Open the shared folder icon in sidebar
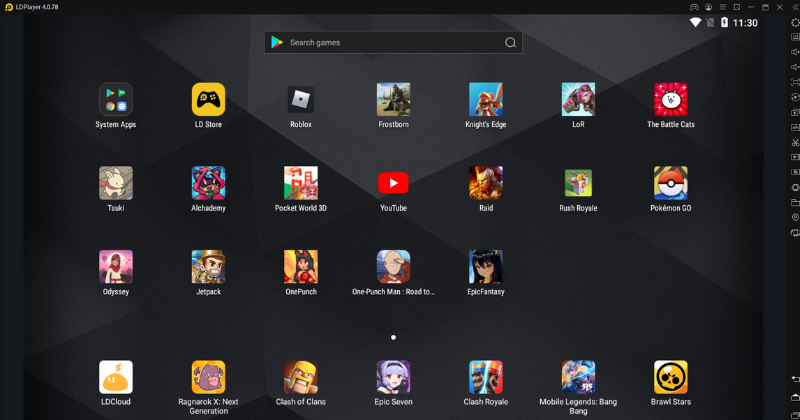800x420 pixels. (795, 203)
